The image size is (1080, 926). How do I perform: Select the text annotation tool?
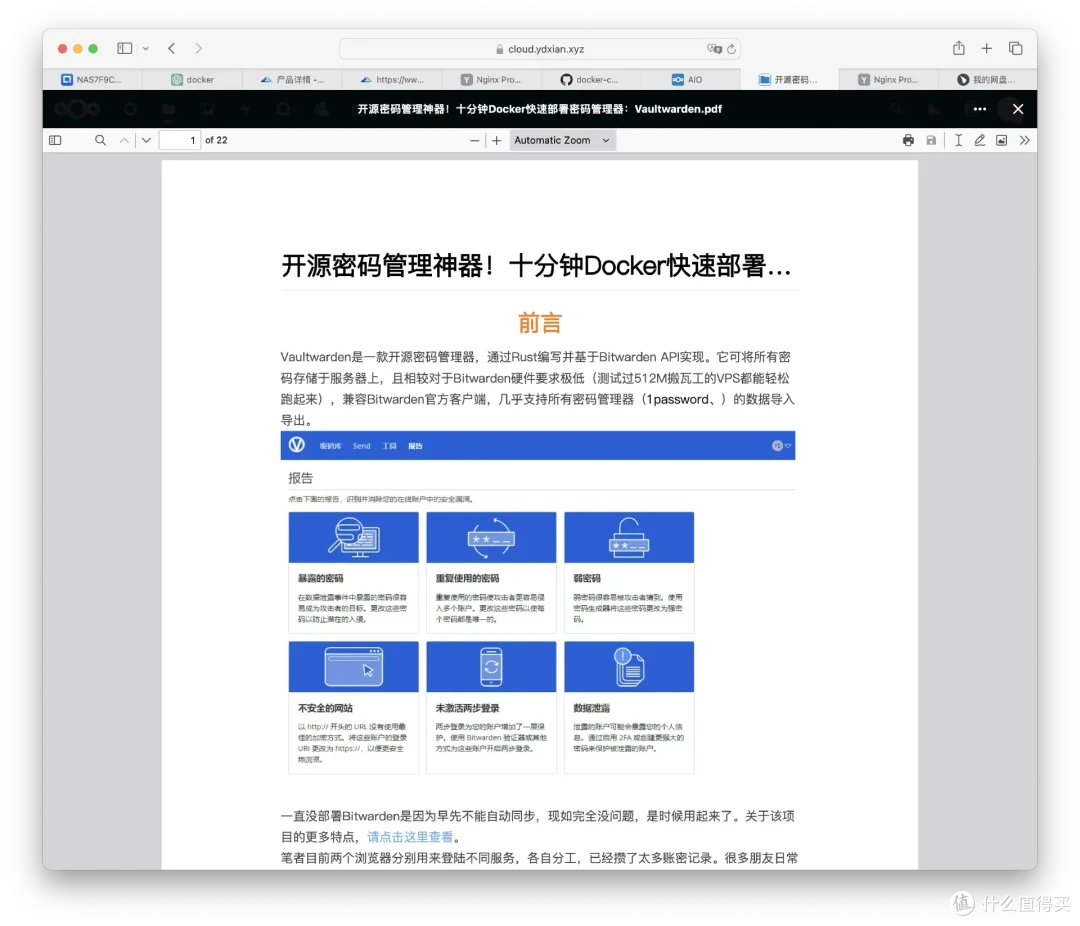(x=958, y=141)
